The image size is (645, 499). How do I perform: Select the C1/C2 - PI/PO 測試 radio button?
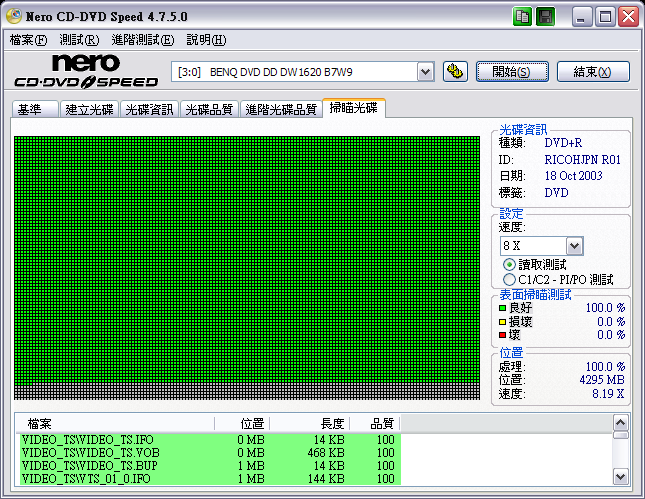pyautogui.click(x=509, y=280)
